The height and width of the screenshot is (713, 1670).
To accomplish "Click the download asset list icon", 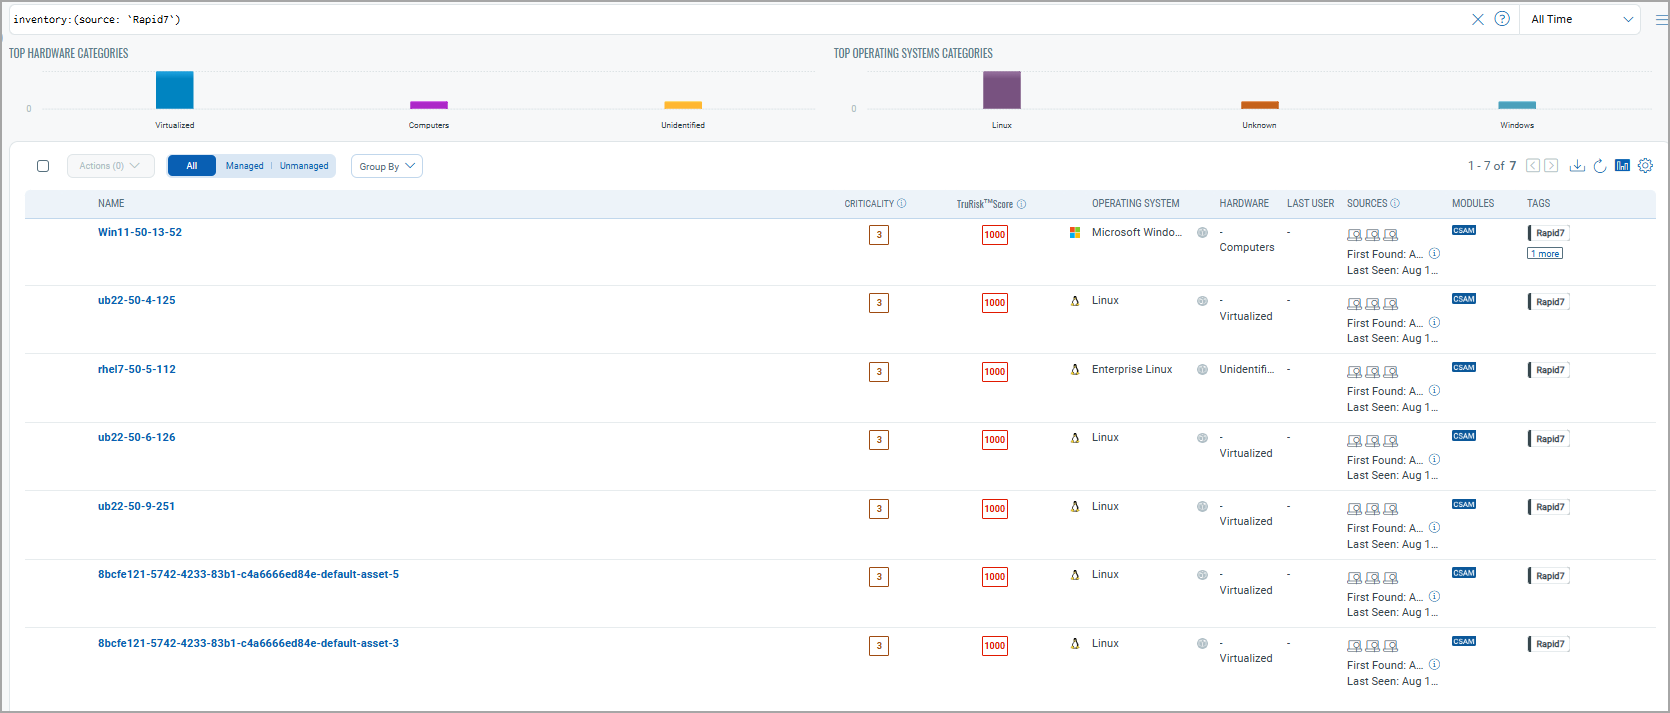I will [1577, 166].
